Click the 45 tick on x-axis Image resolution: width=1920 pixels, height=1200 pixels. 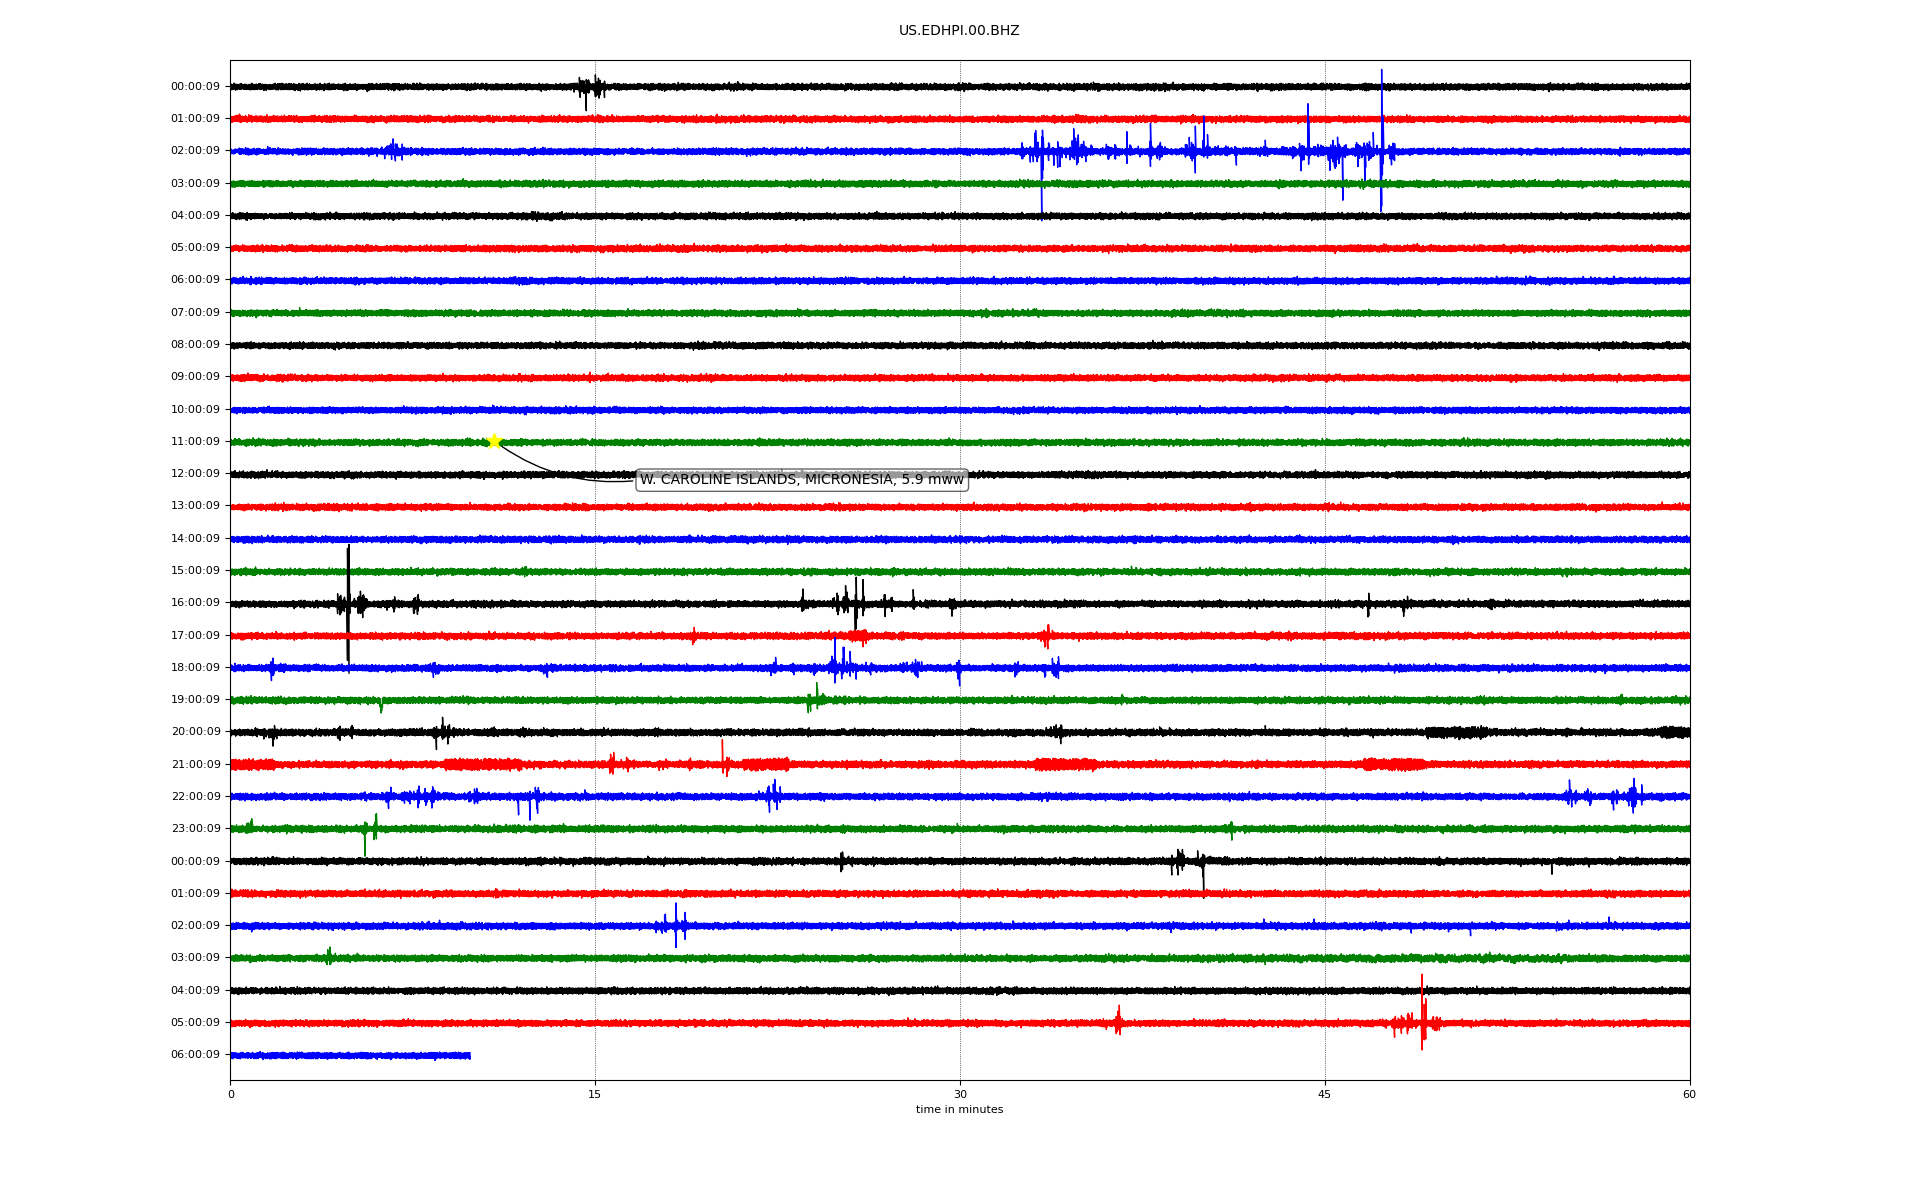(x=1324, y=1094)
